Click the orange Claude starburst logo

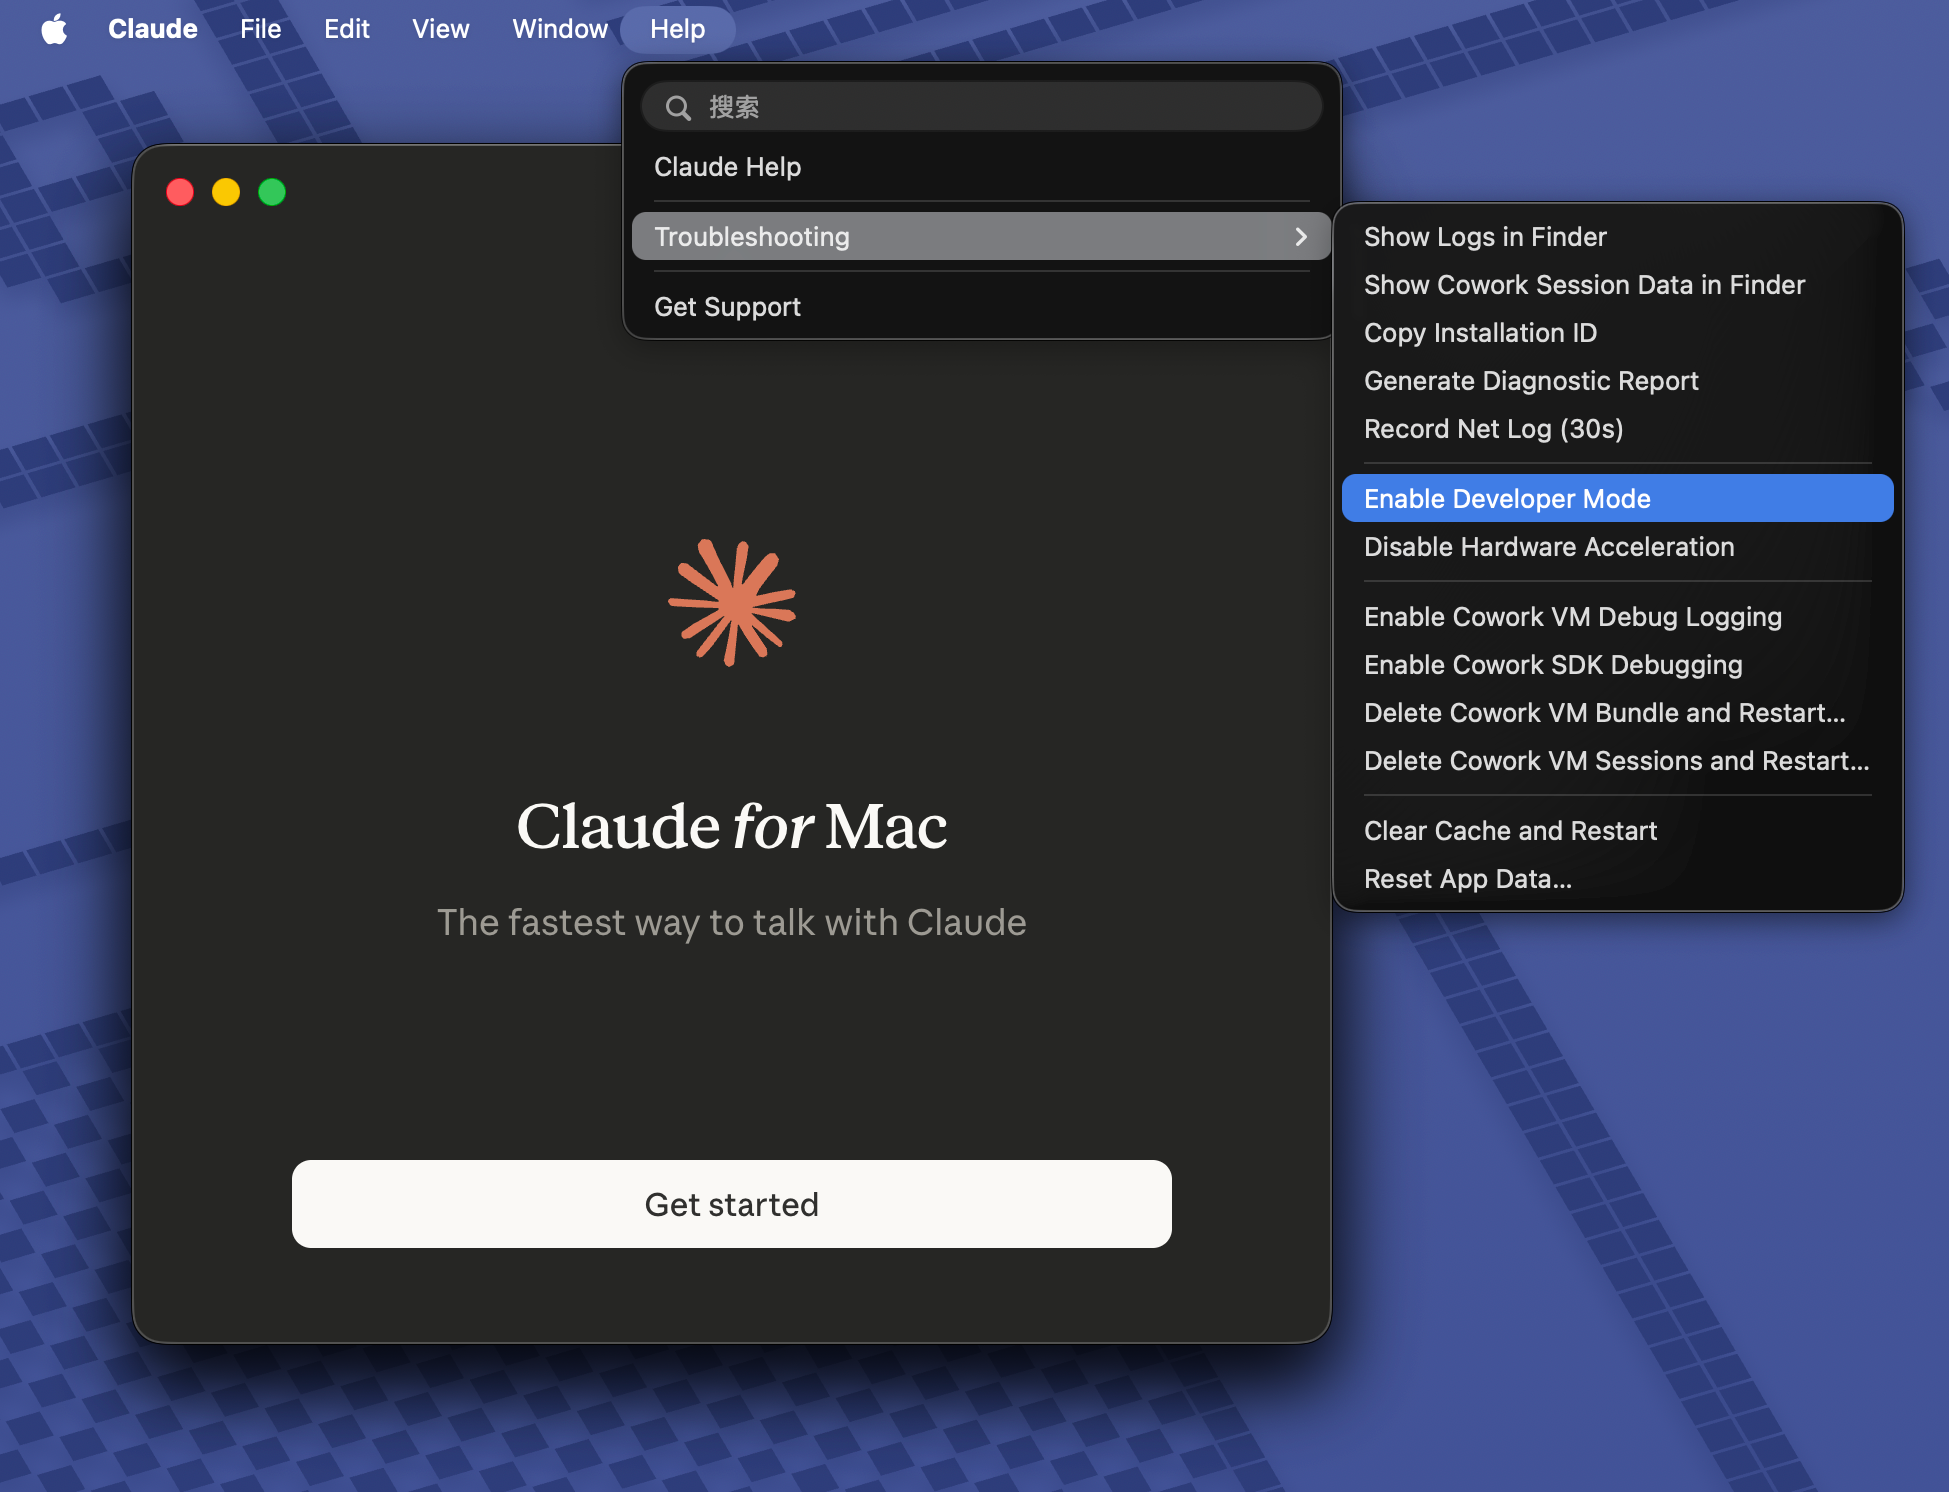[x=732, y=603]
